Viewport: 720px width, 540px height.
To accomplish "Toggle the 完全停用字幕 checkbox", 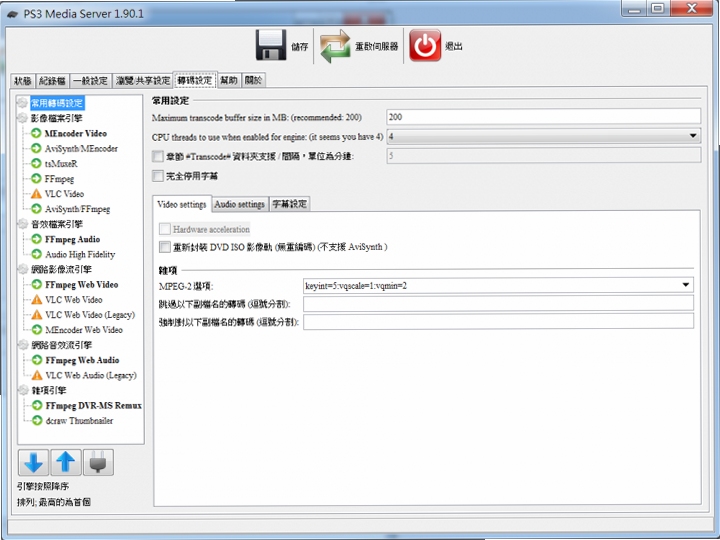I will coord(158,176).
